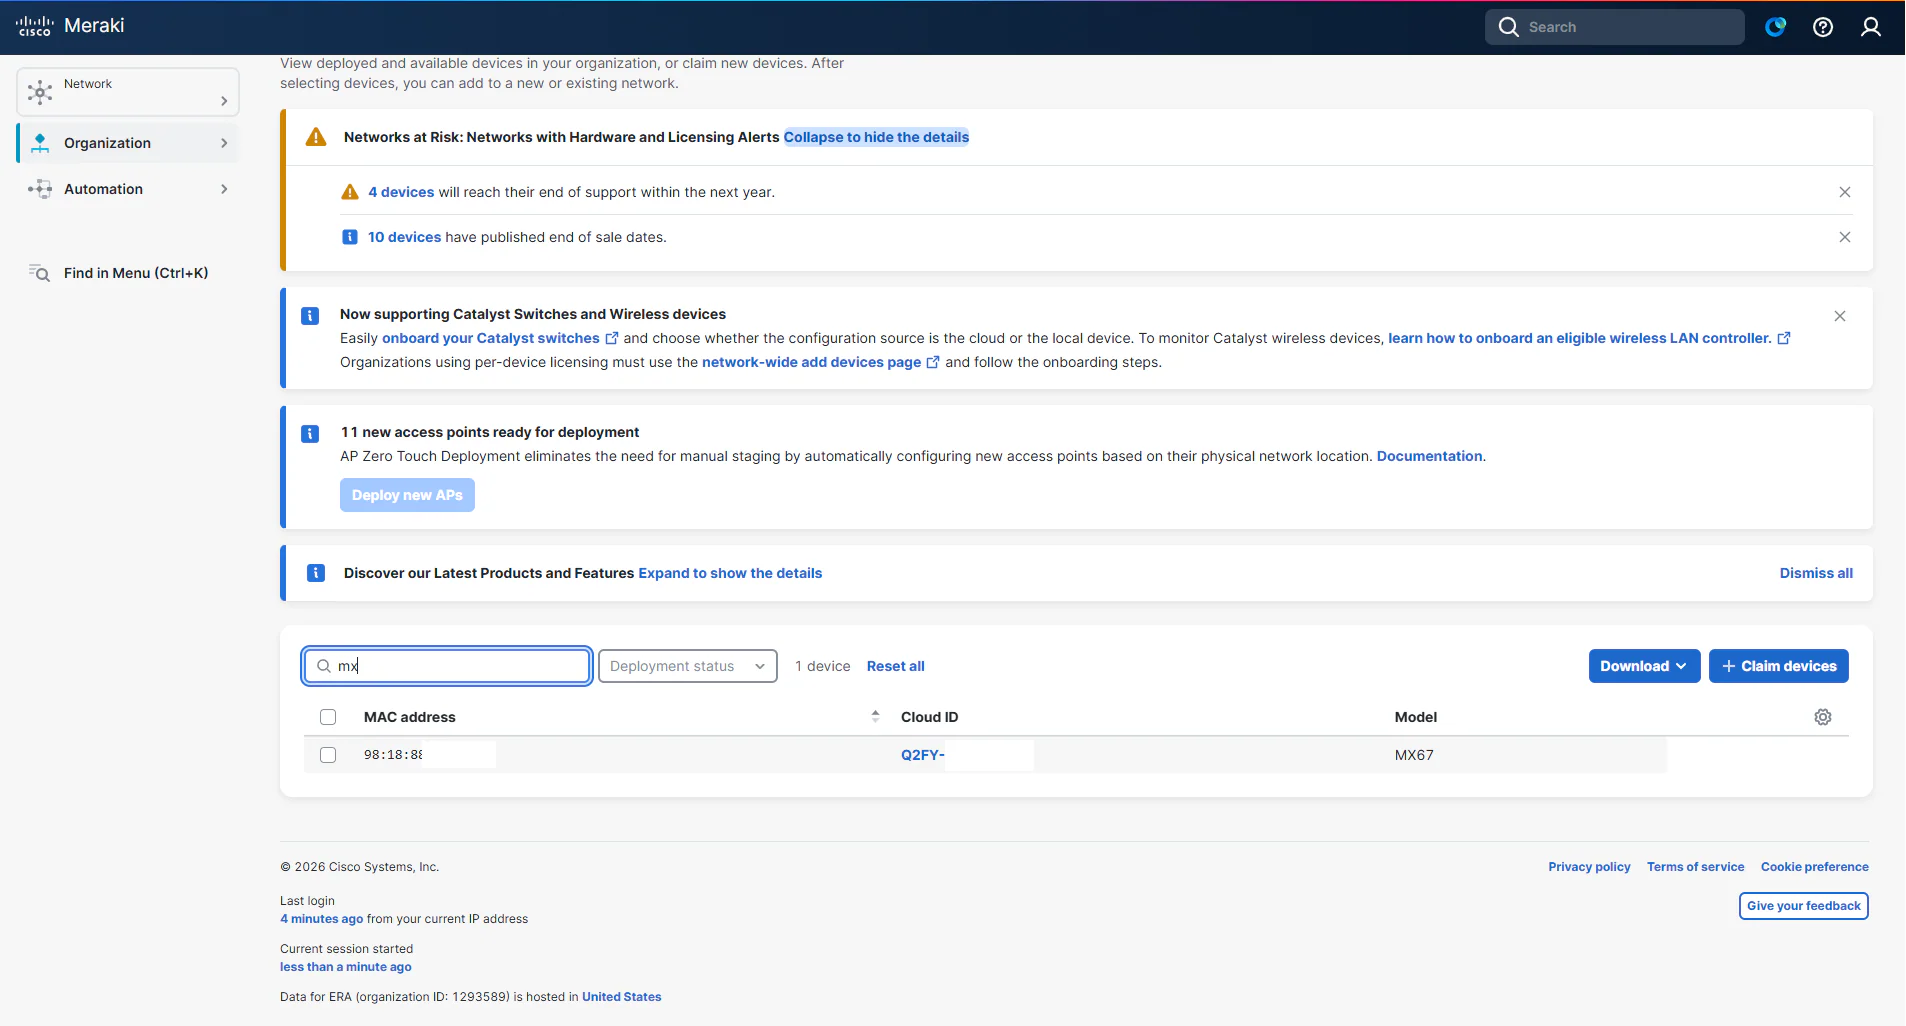Open the Documentation link
The height and width of the screenshot is (1026, 1906).
point(1430,456)
